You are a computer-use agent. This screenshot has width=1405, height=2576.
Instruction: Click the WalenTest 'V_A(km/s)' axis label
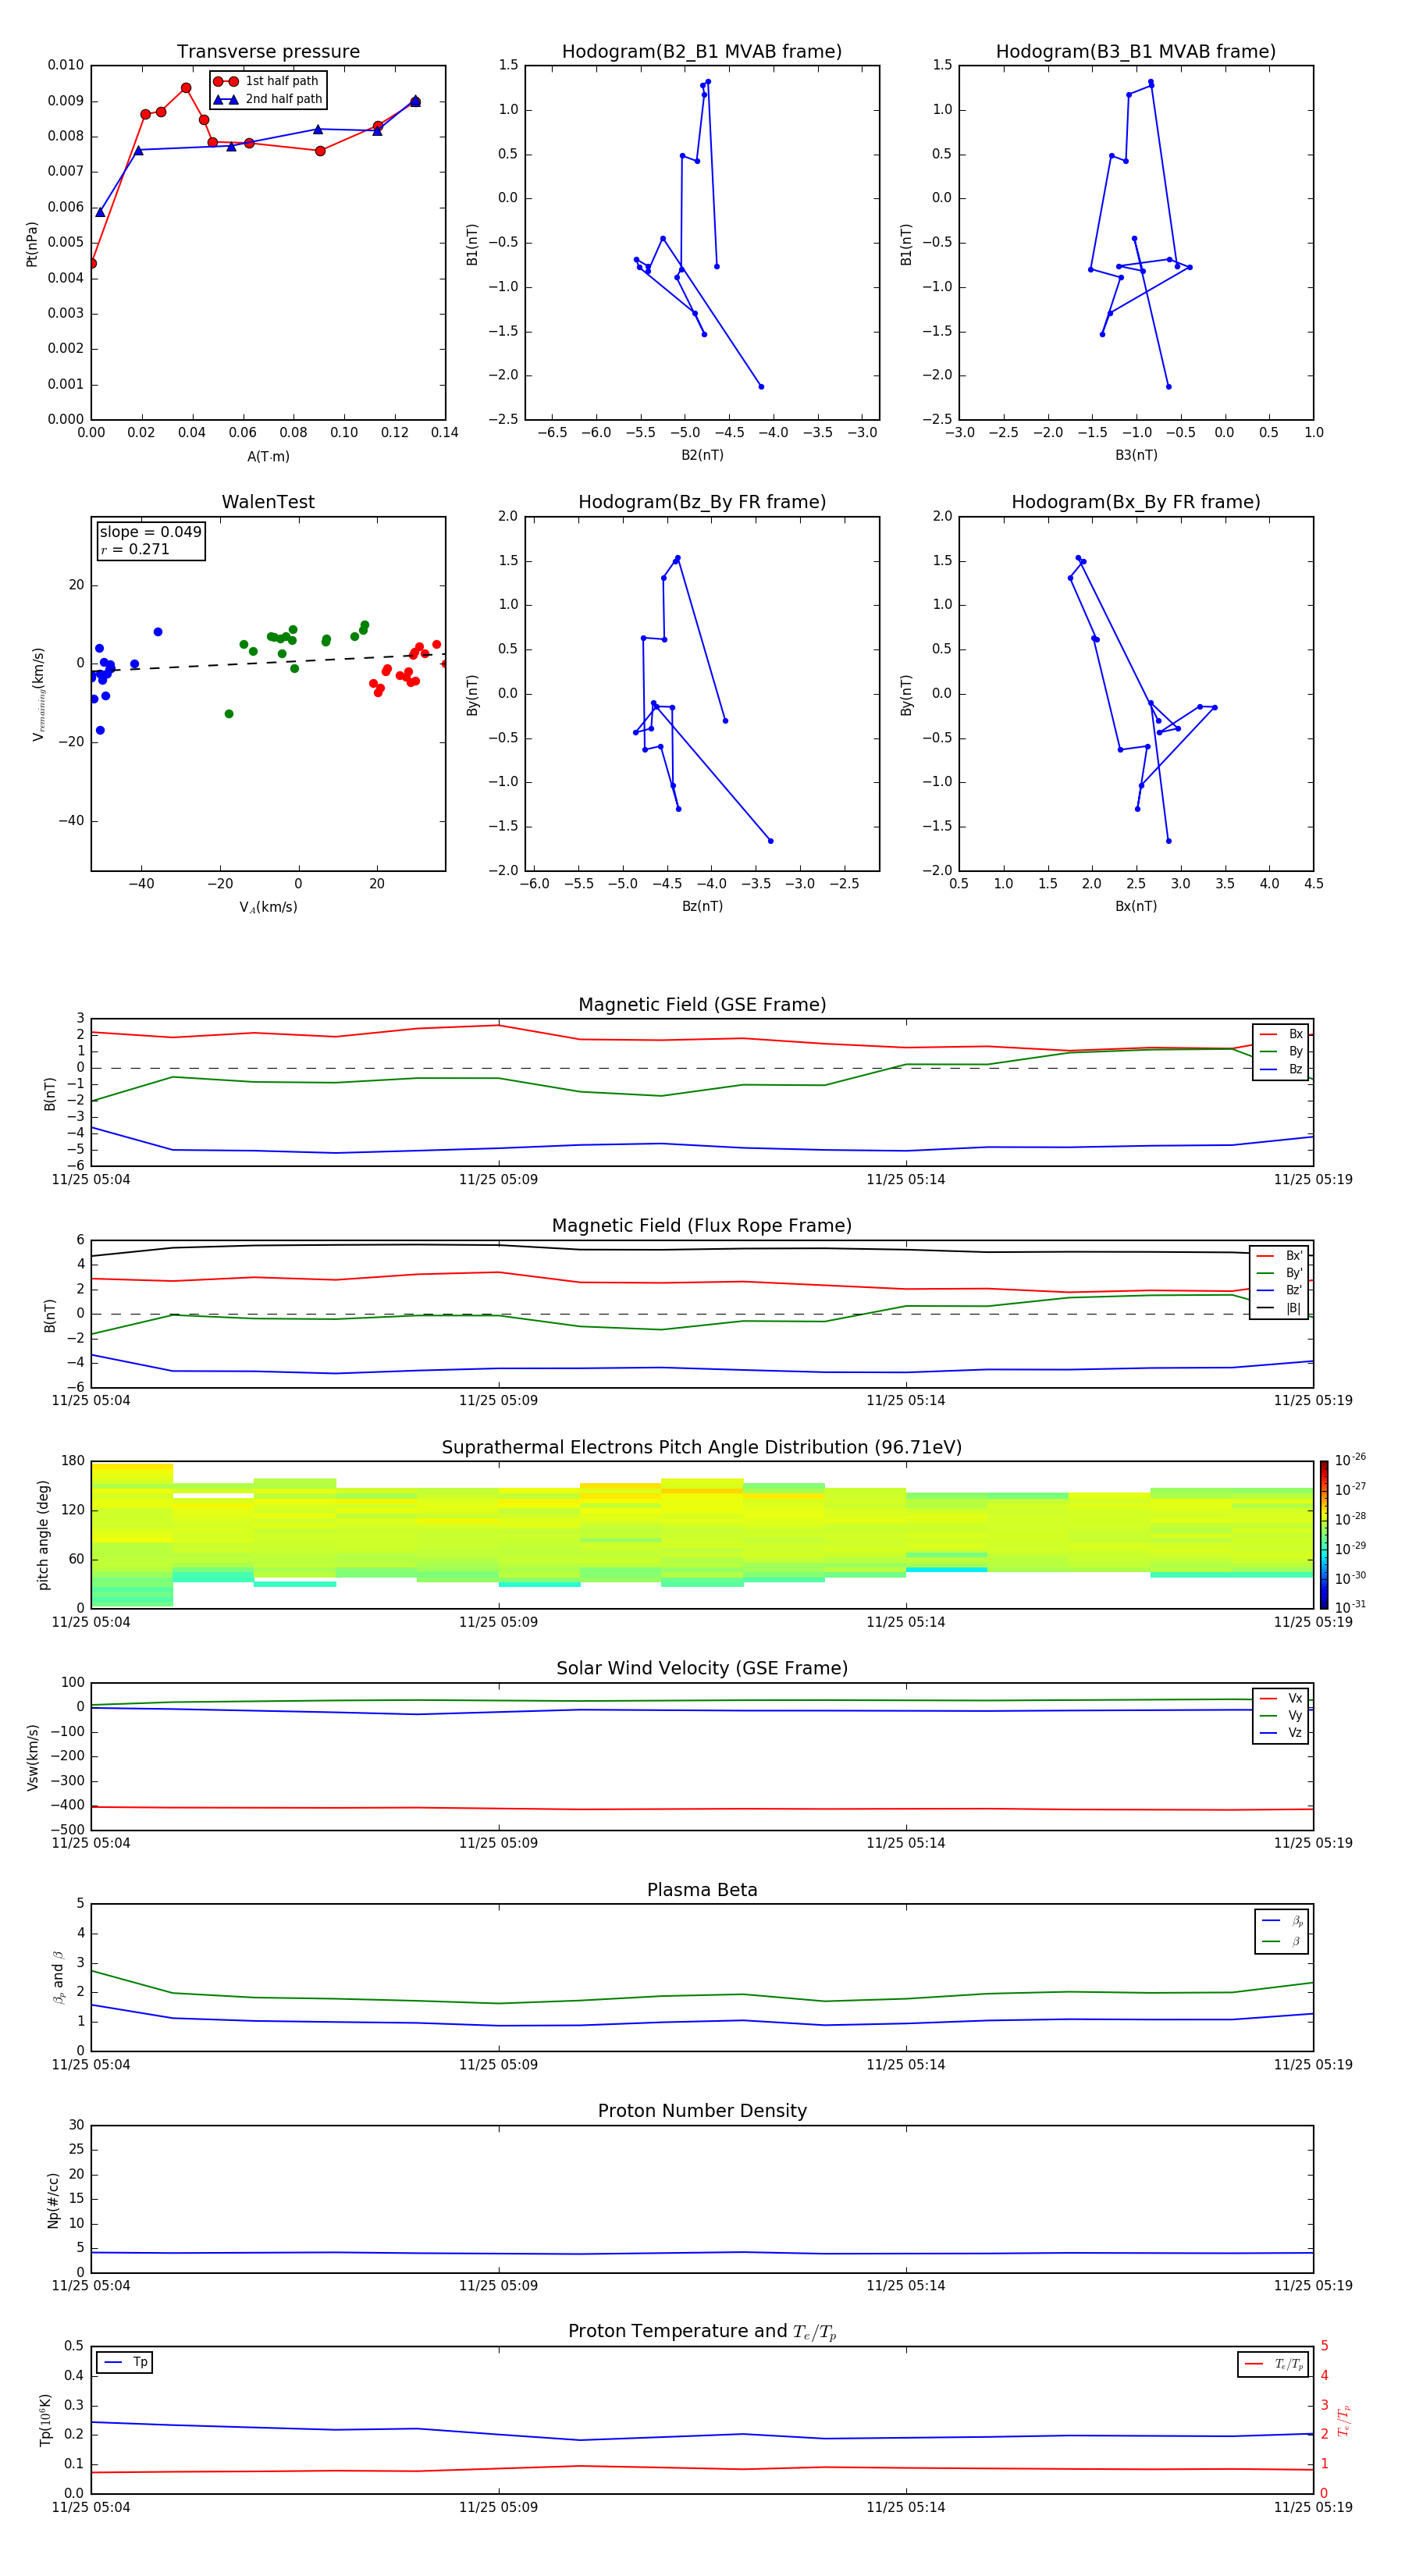click(x=268, y=907)
